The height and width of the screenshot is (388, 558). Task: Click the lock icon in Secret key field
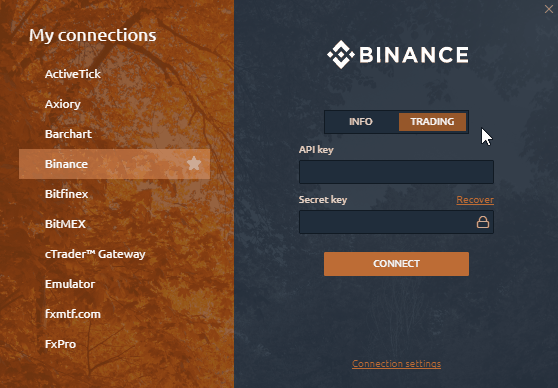483,222
